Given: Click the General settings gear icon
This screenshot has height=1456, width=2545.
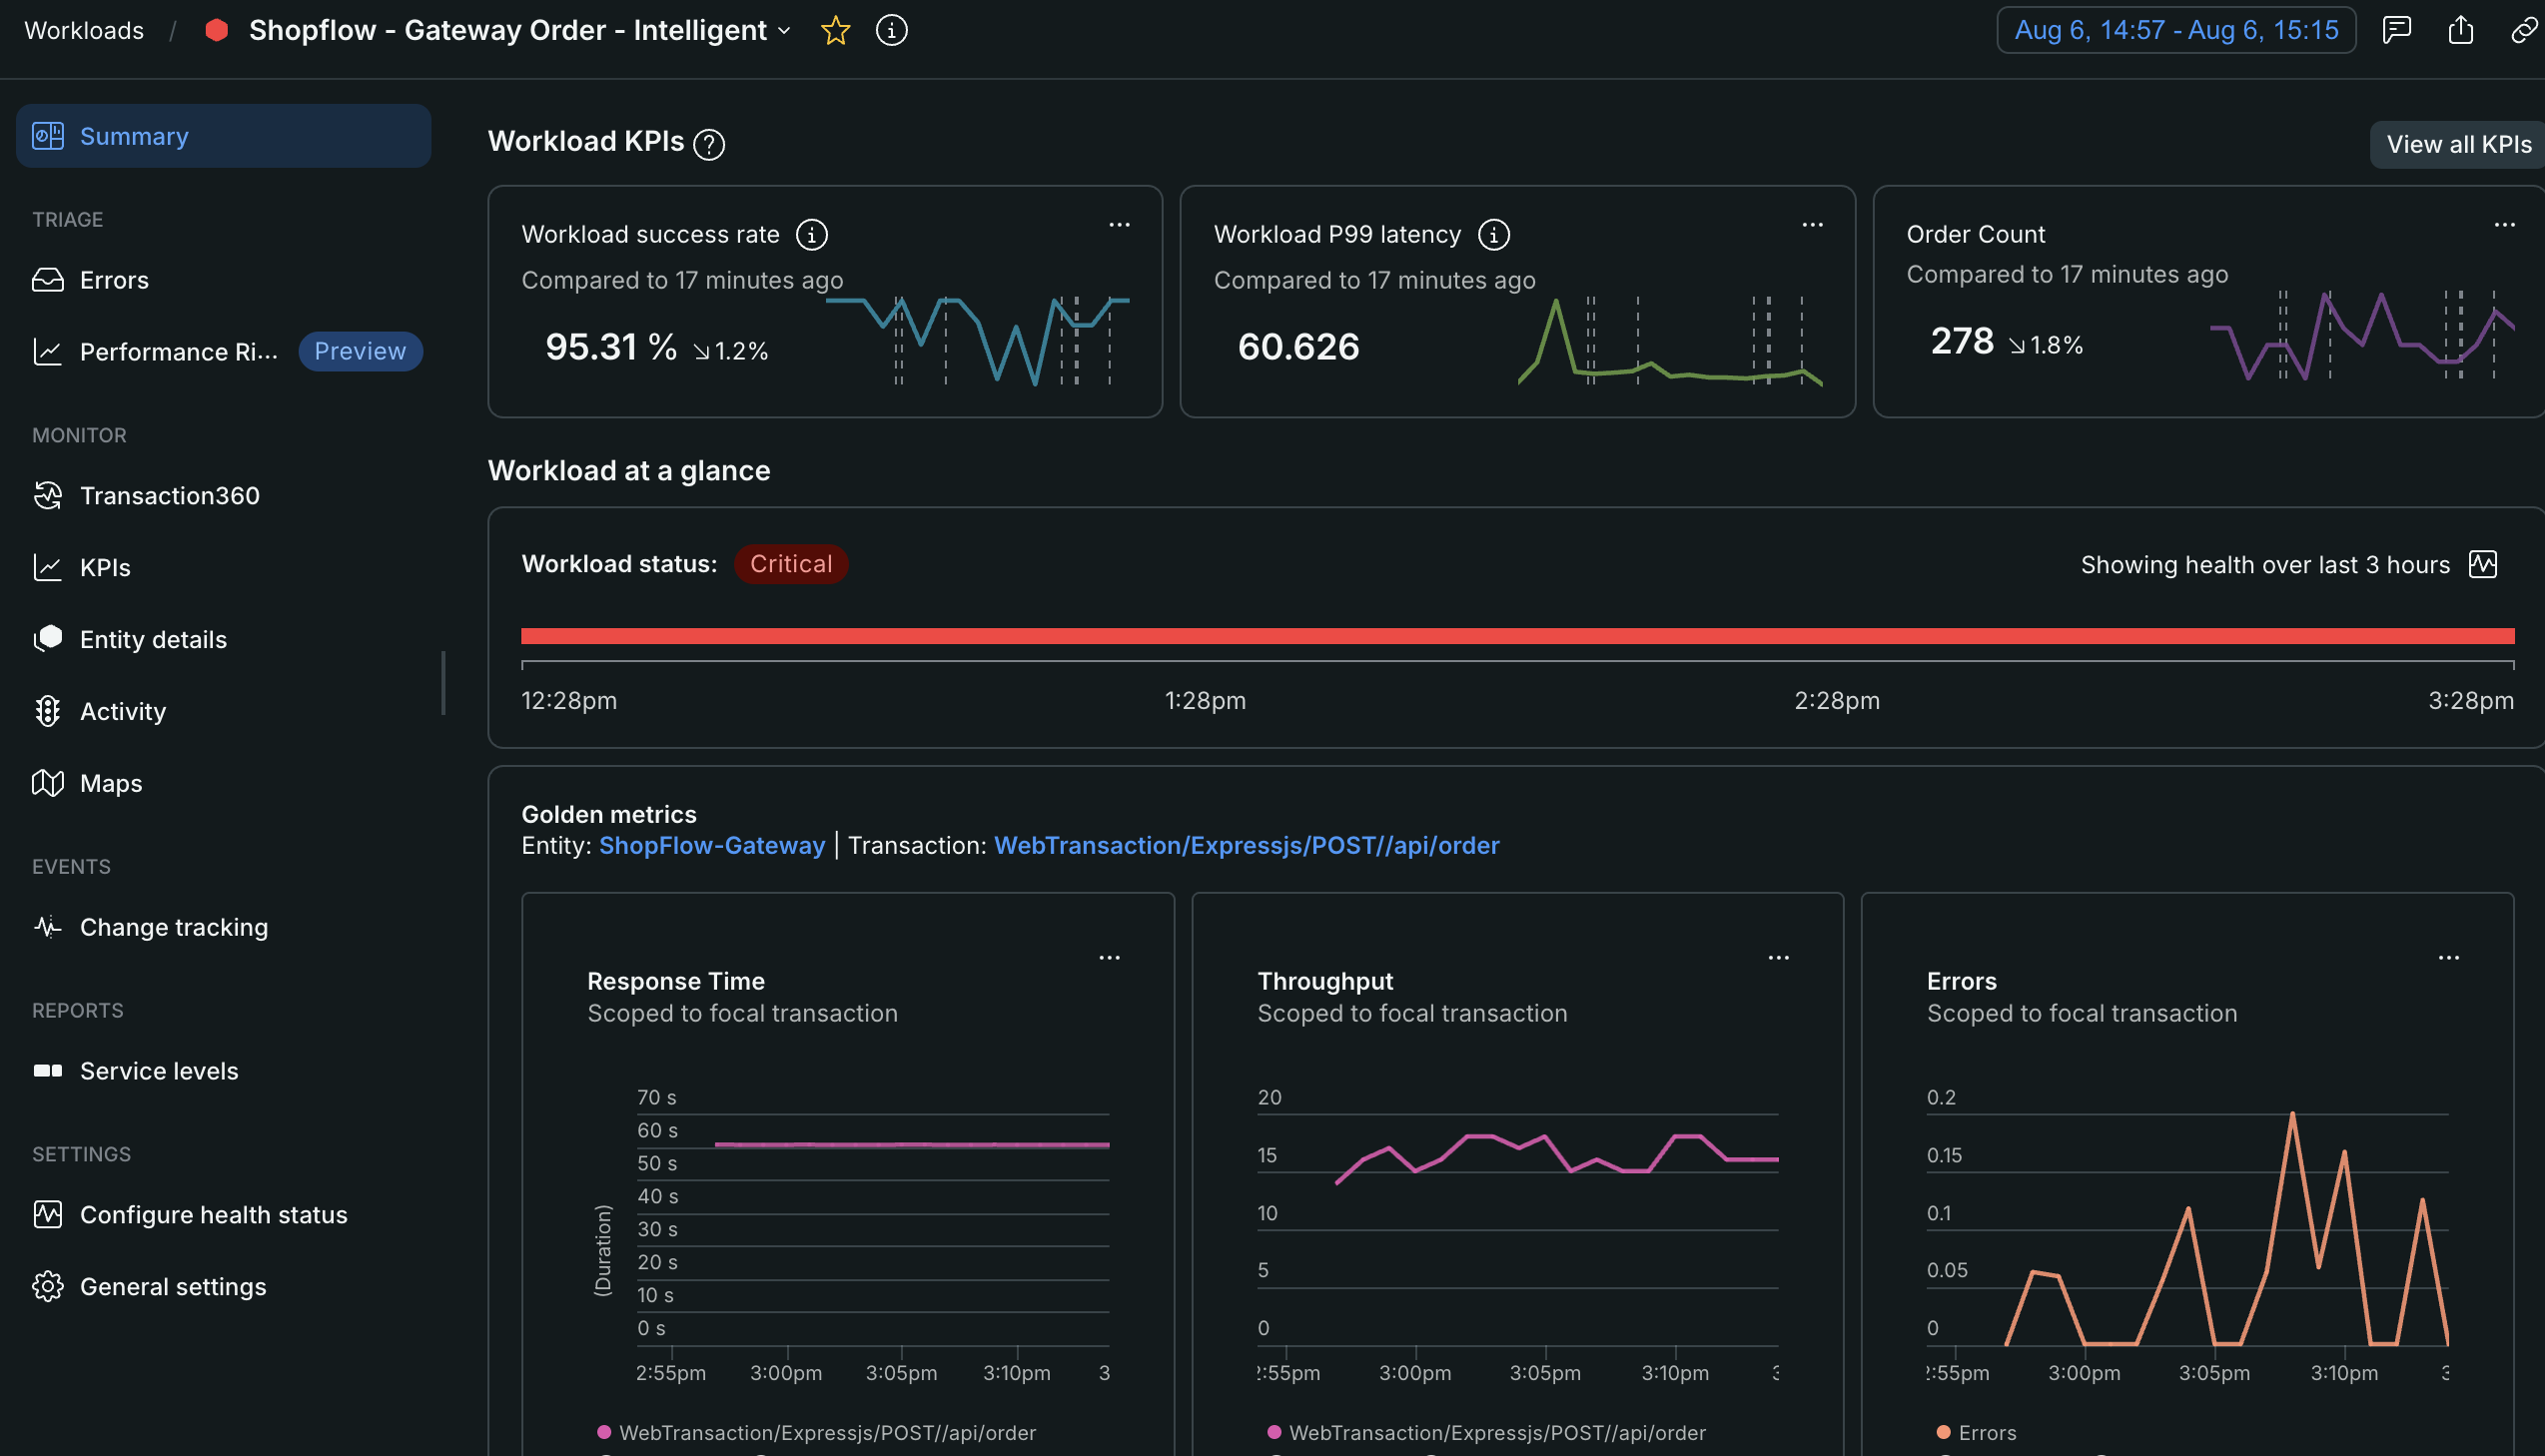Looking at the screenshot, I should coord(48,1287).
